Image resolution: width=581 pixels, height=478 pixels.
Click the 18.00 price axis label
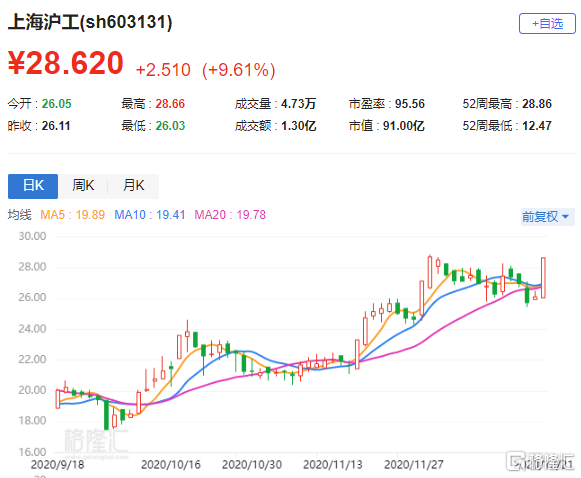32,421
